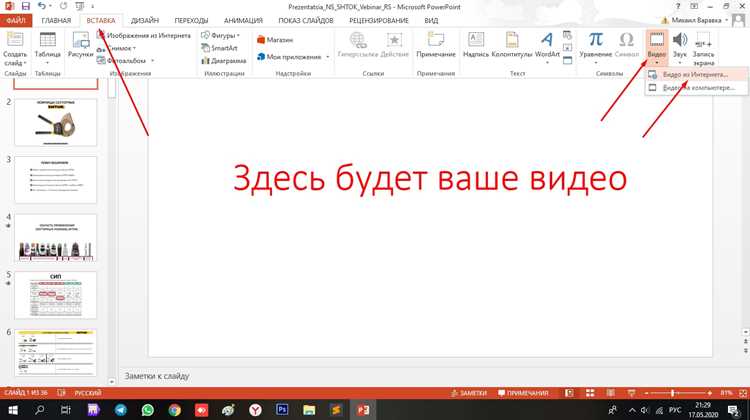Click the Видео film icon

(657, 40)
